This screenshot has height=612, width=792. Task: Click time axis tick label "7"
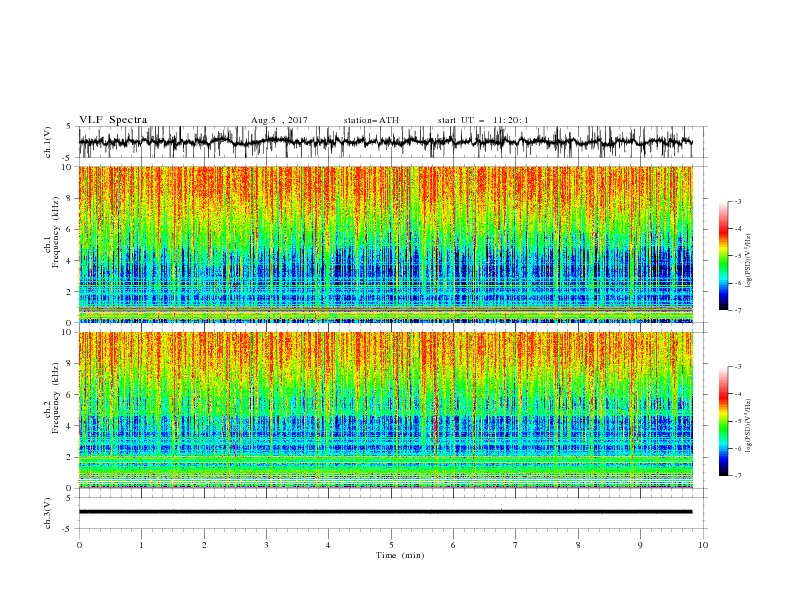point(516,545)
